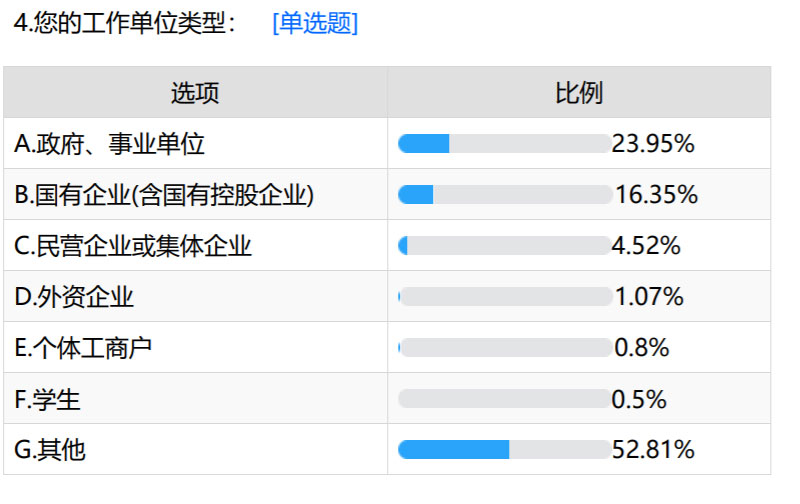
Task: Click the progress bar for 民营企业或集体企业
Action: coord(504,246)
